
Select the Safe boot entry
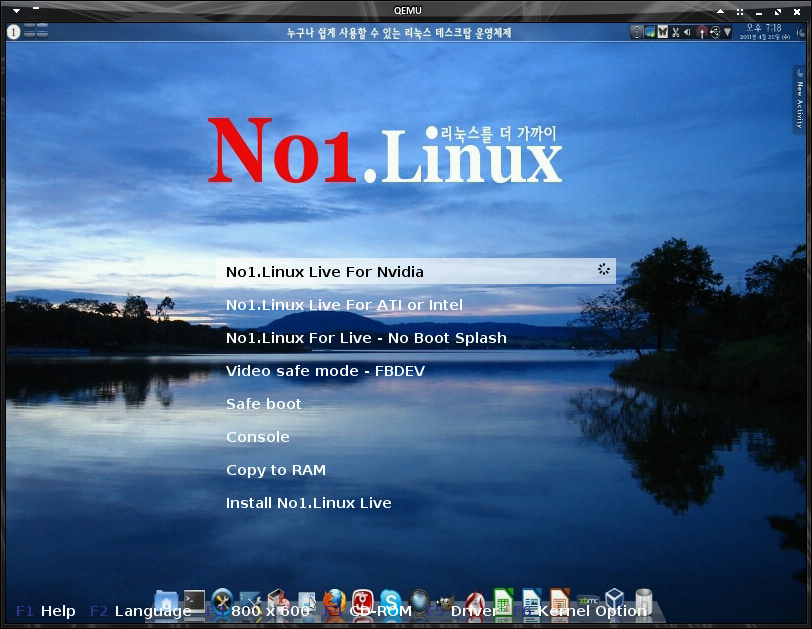point(264,404)
